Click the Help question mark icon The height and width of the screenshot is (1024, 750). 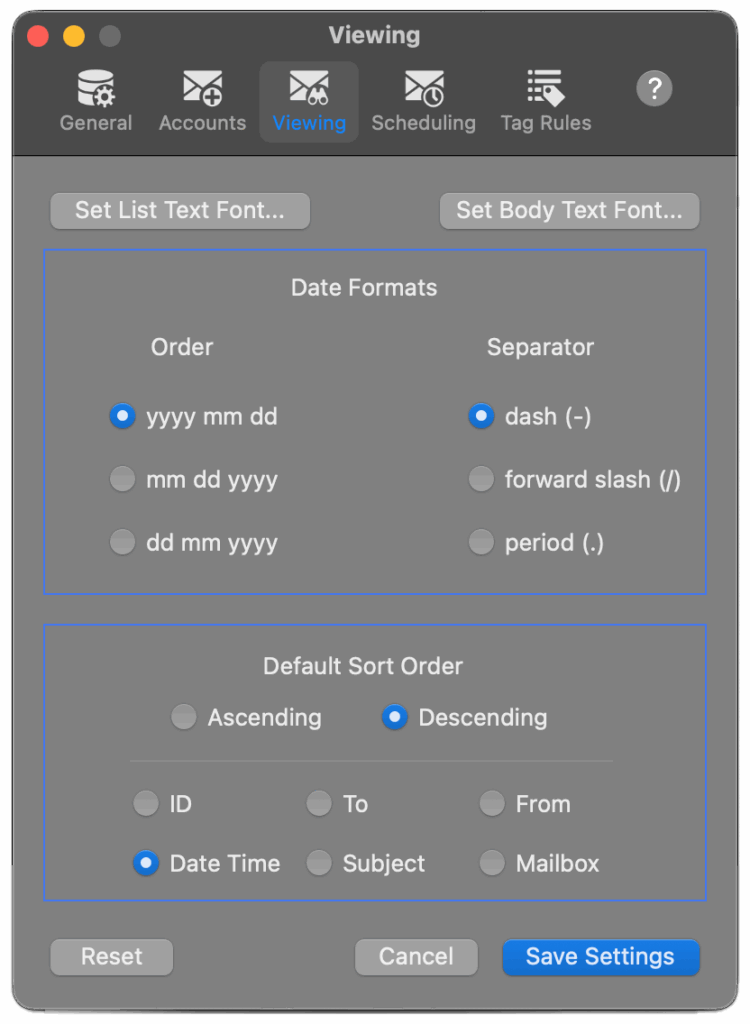click(x=654, y=88)
